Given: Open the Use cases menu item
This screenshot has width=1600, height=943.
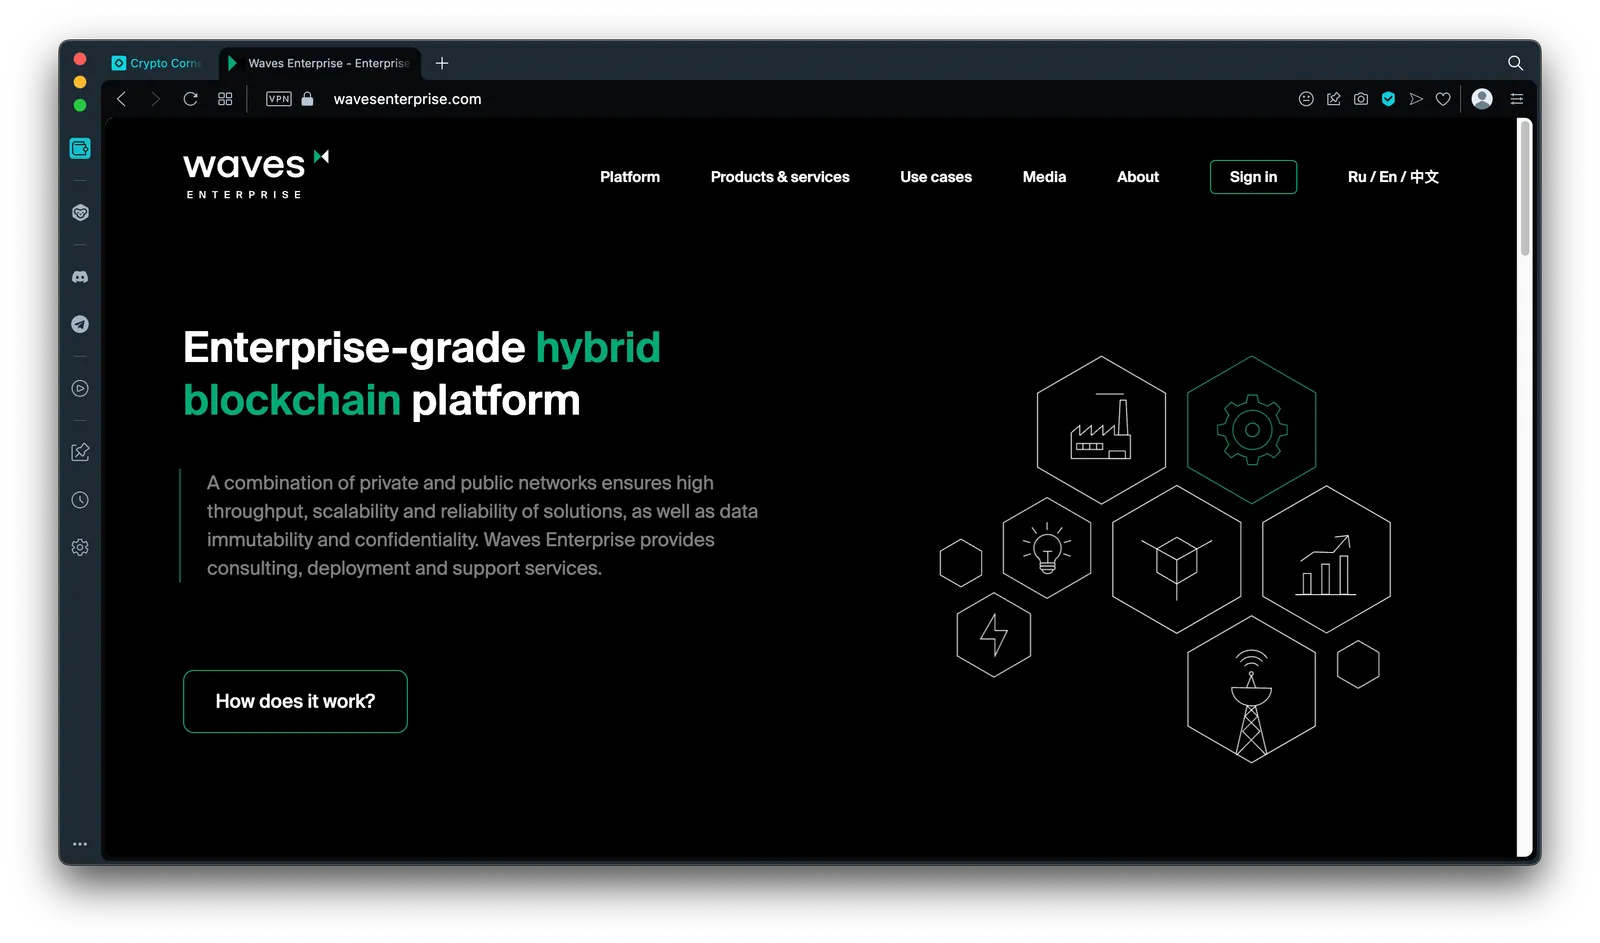Looking at the screenshot, I should coord(936,177).
